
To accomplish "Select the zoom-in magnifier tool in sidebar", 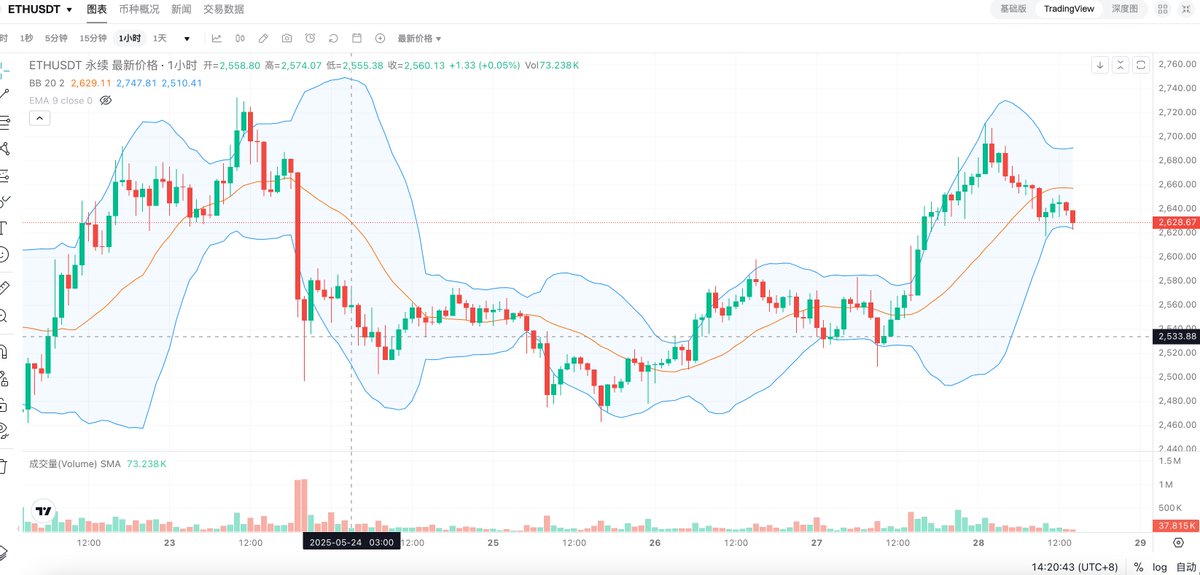I will pyautogui.click(x=4, y=316).
